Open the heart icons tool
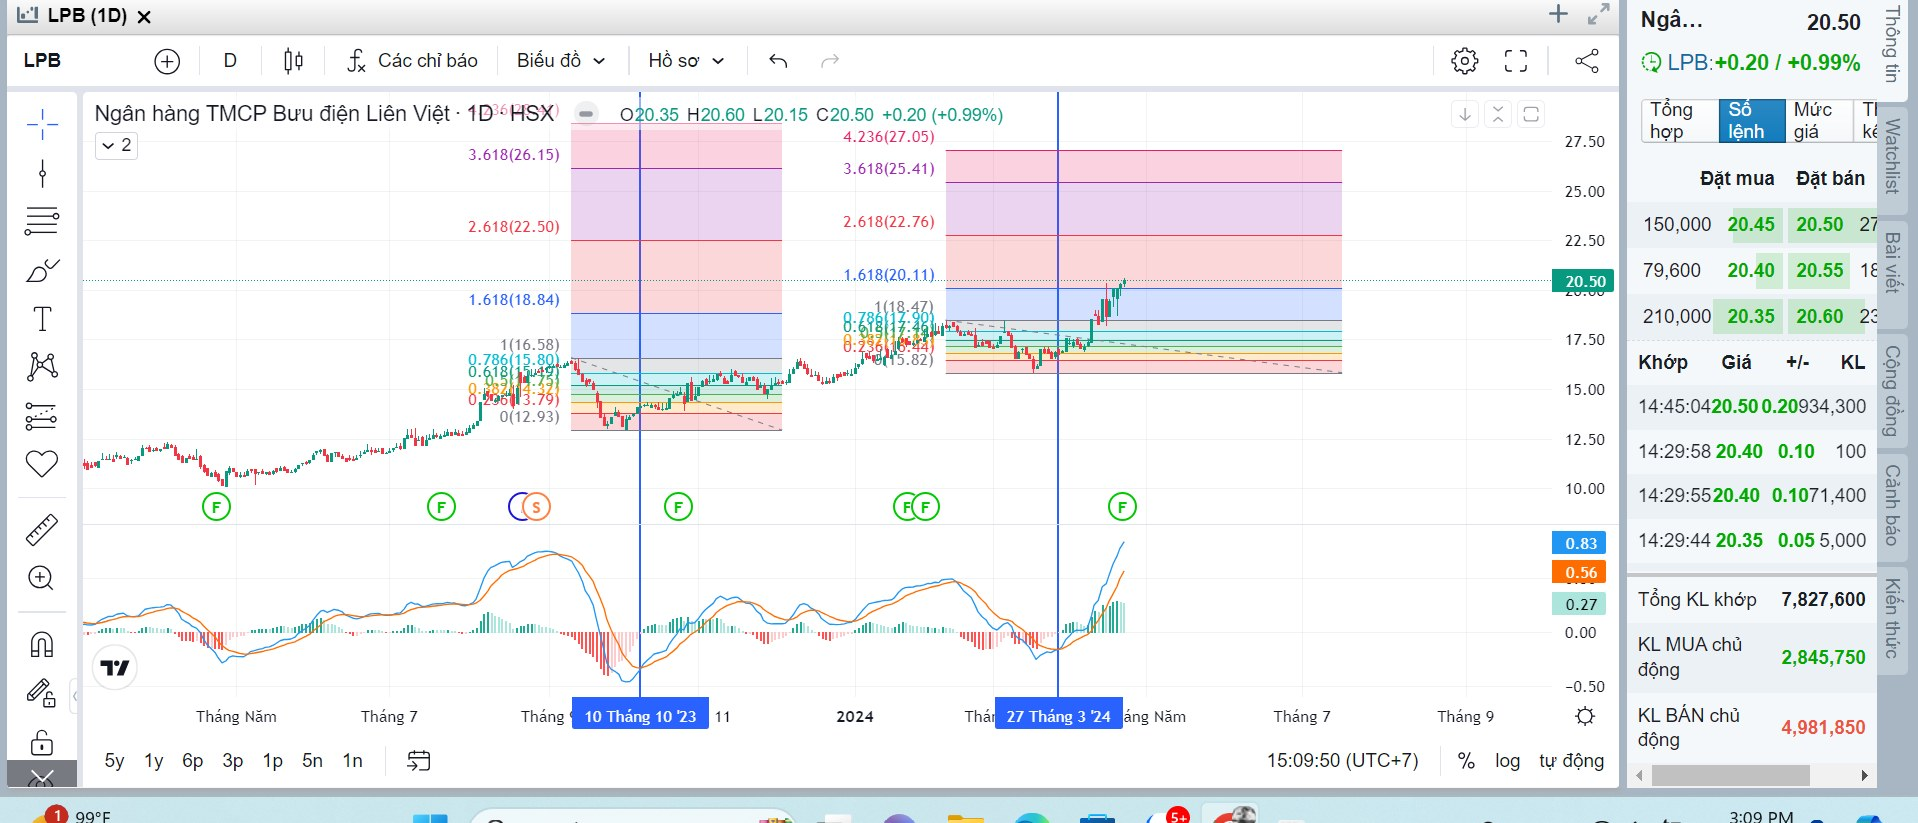 [42, 463]
